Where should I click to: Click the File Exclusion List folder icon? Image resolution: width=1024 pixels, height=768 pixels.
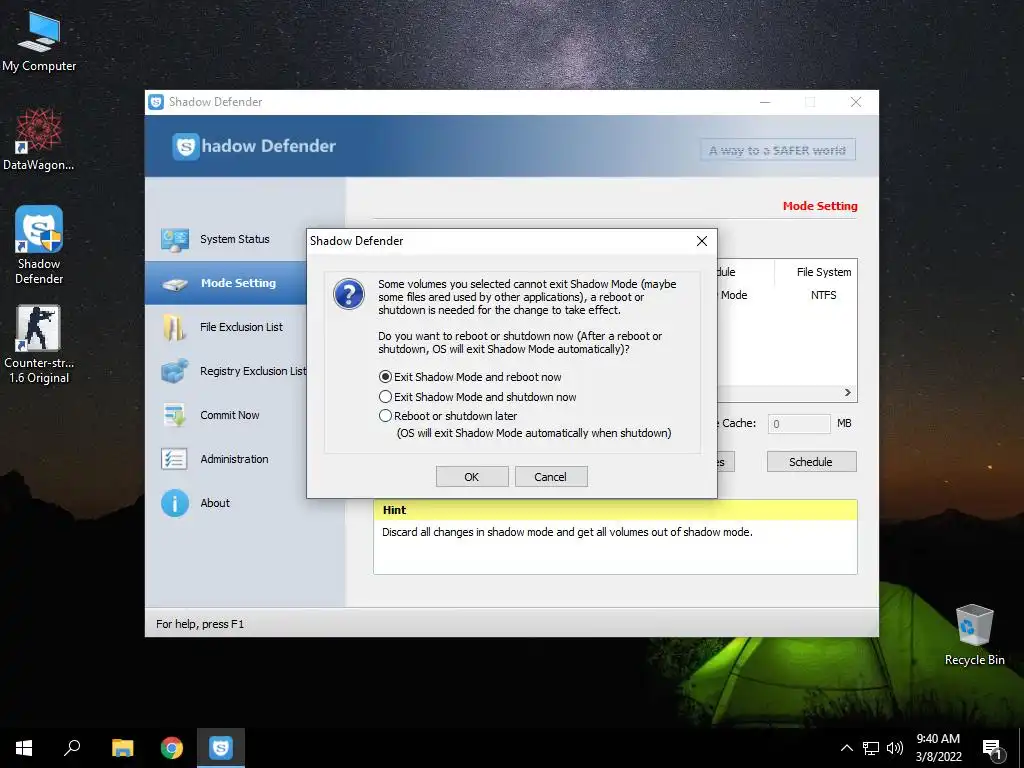[x=174, y=327]
